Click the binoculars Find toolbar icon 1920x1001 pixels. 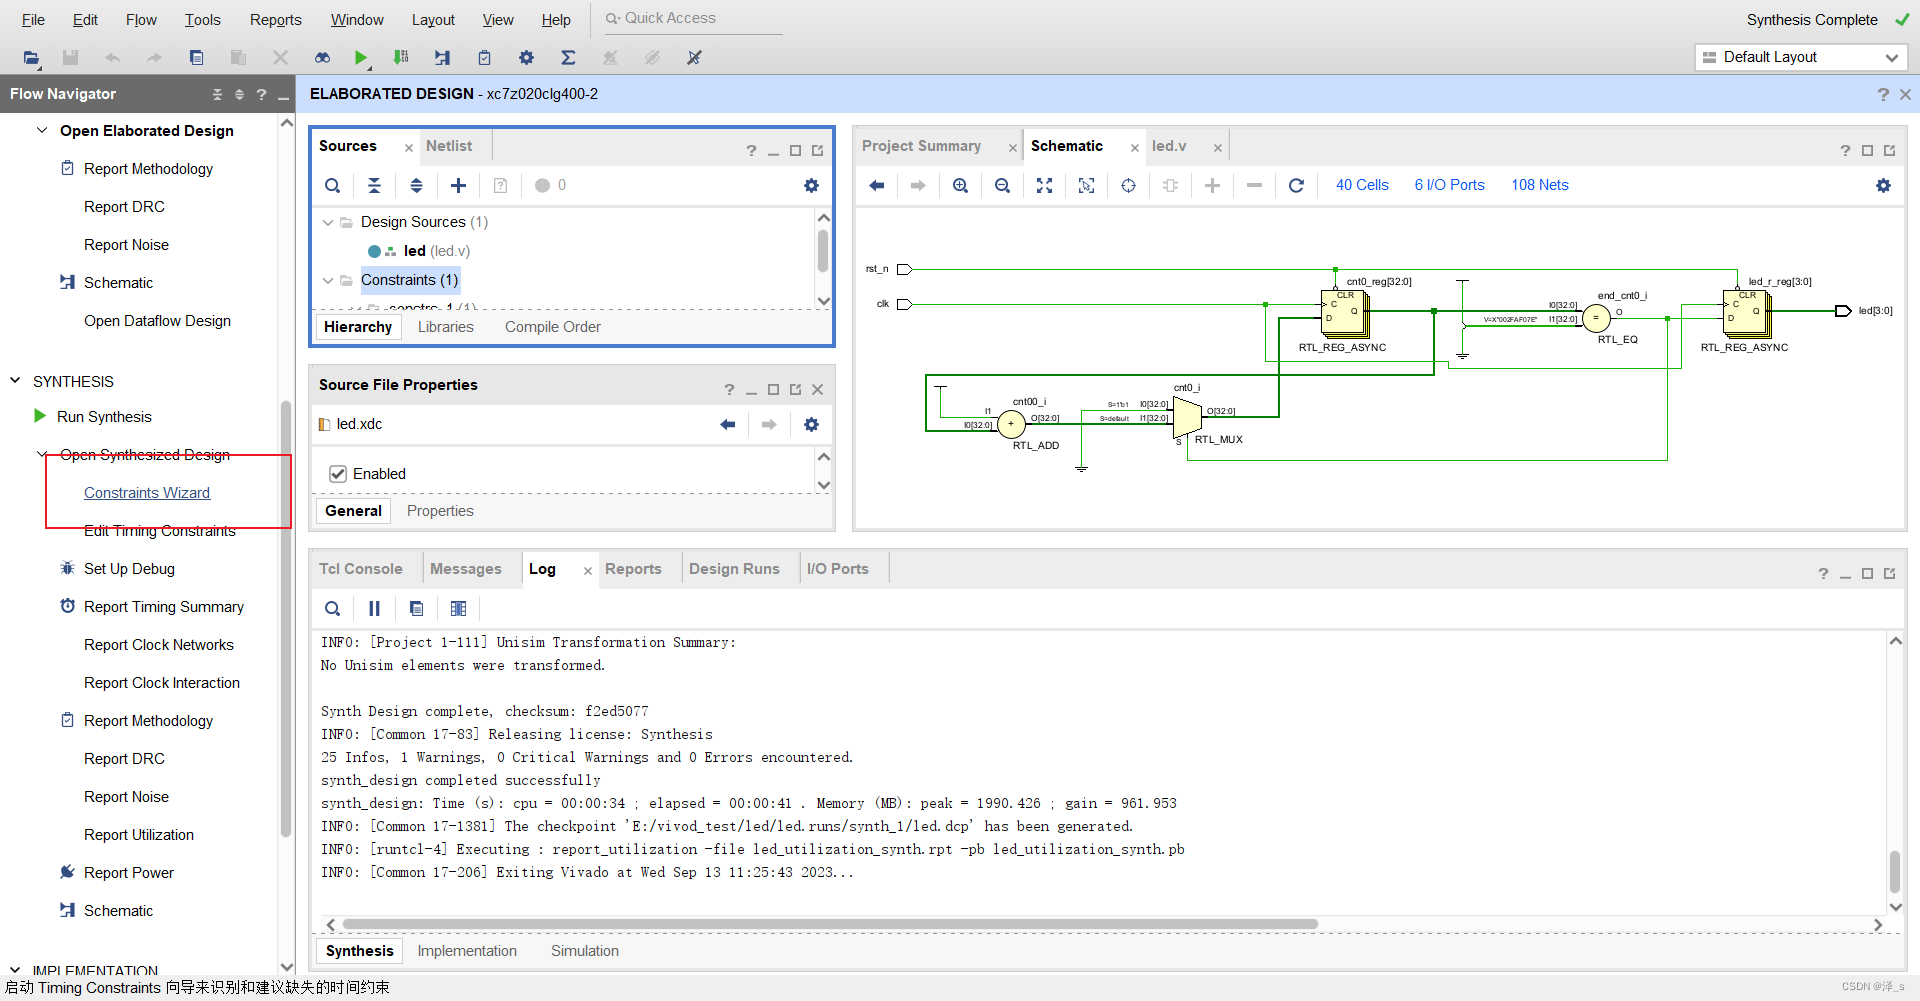(322, 58)
